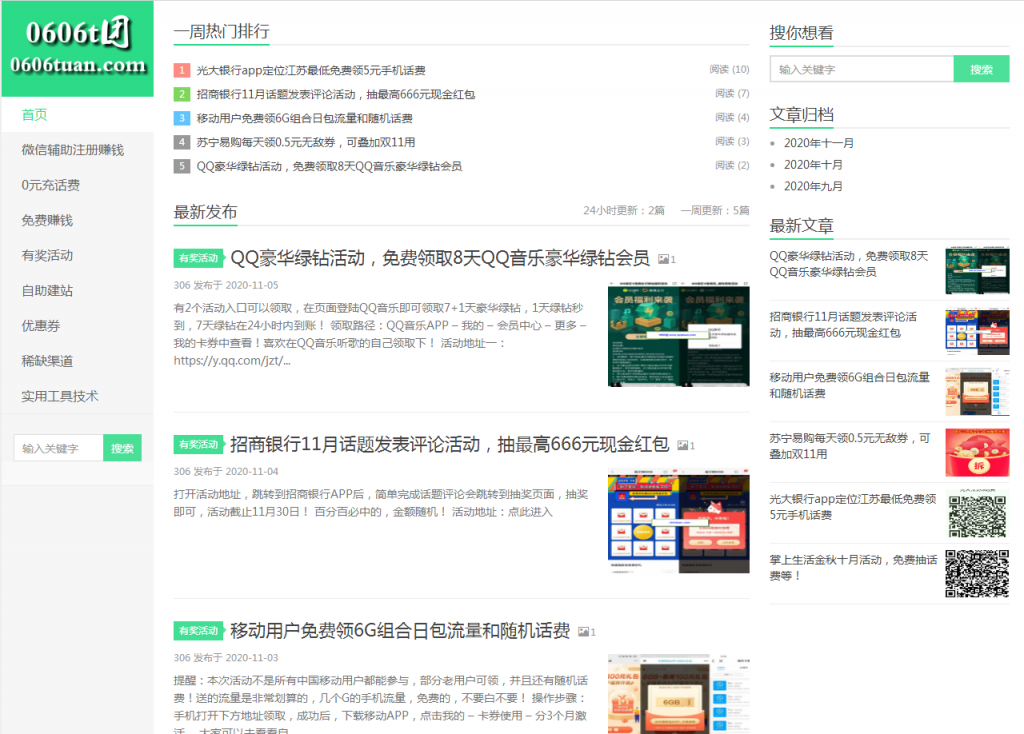Viewport: 1024px width, 734px height.
Task: Open the QQ绿钻 article thumbnail image
Action: click(x=679, y=335)
